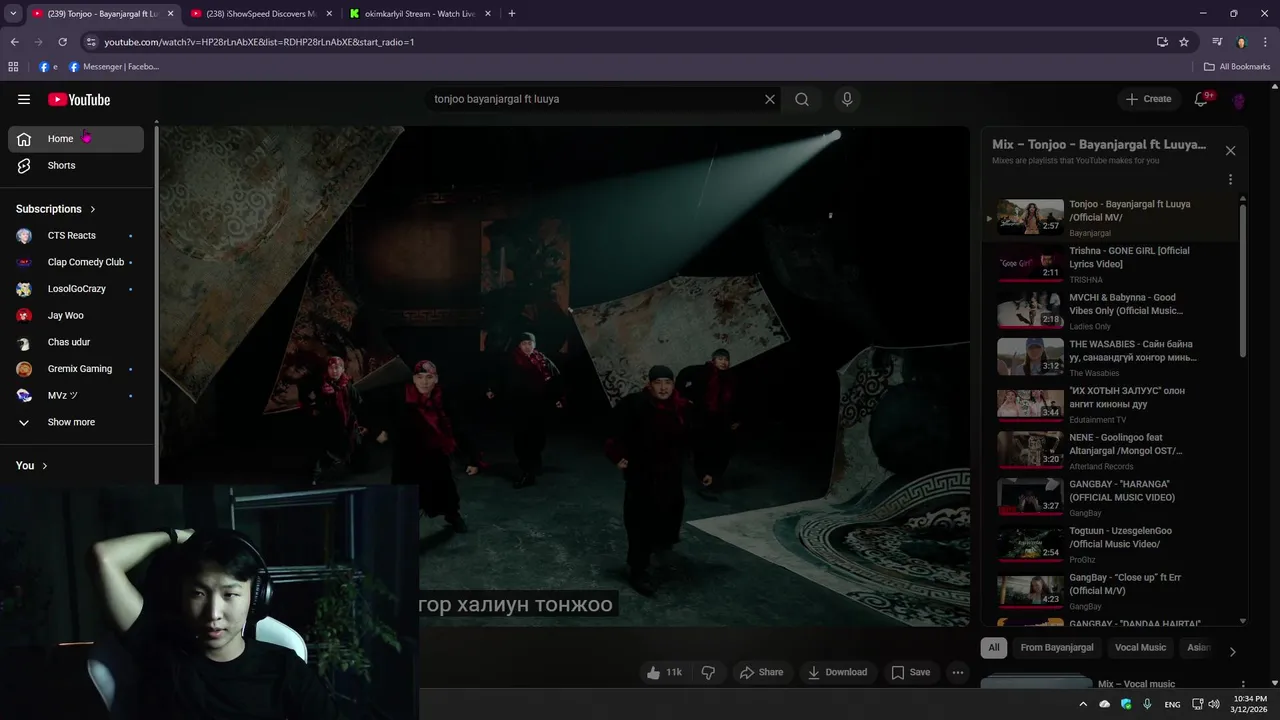Open Chrome three-dot menu
The height and width of the screenshot is (720, 1280).
(x=1265, y=42)
